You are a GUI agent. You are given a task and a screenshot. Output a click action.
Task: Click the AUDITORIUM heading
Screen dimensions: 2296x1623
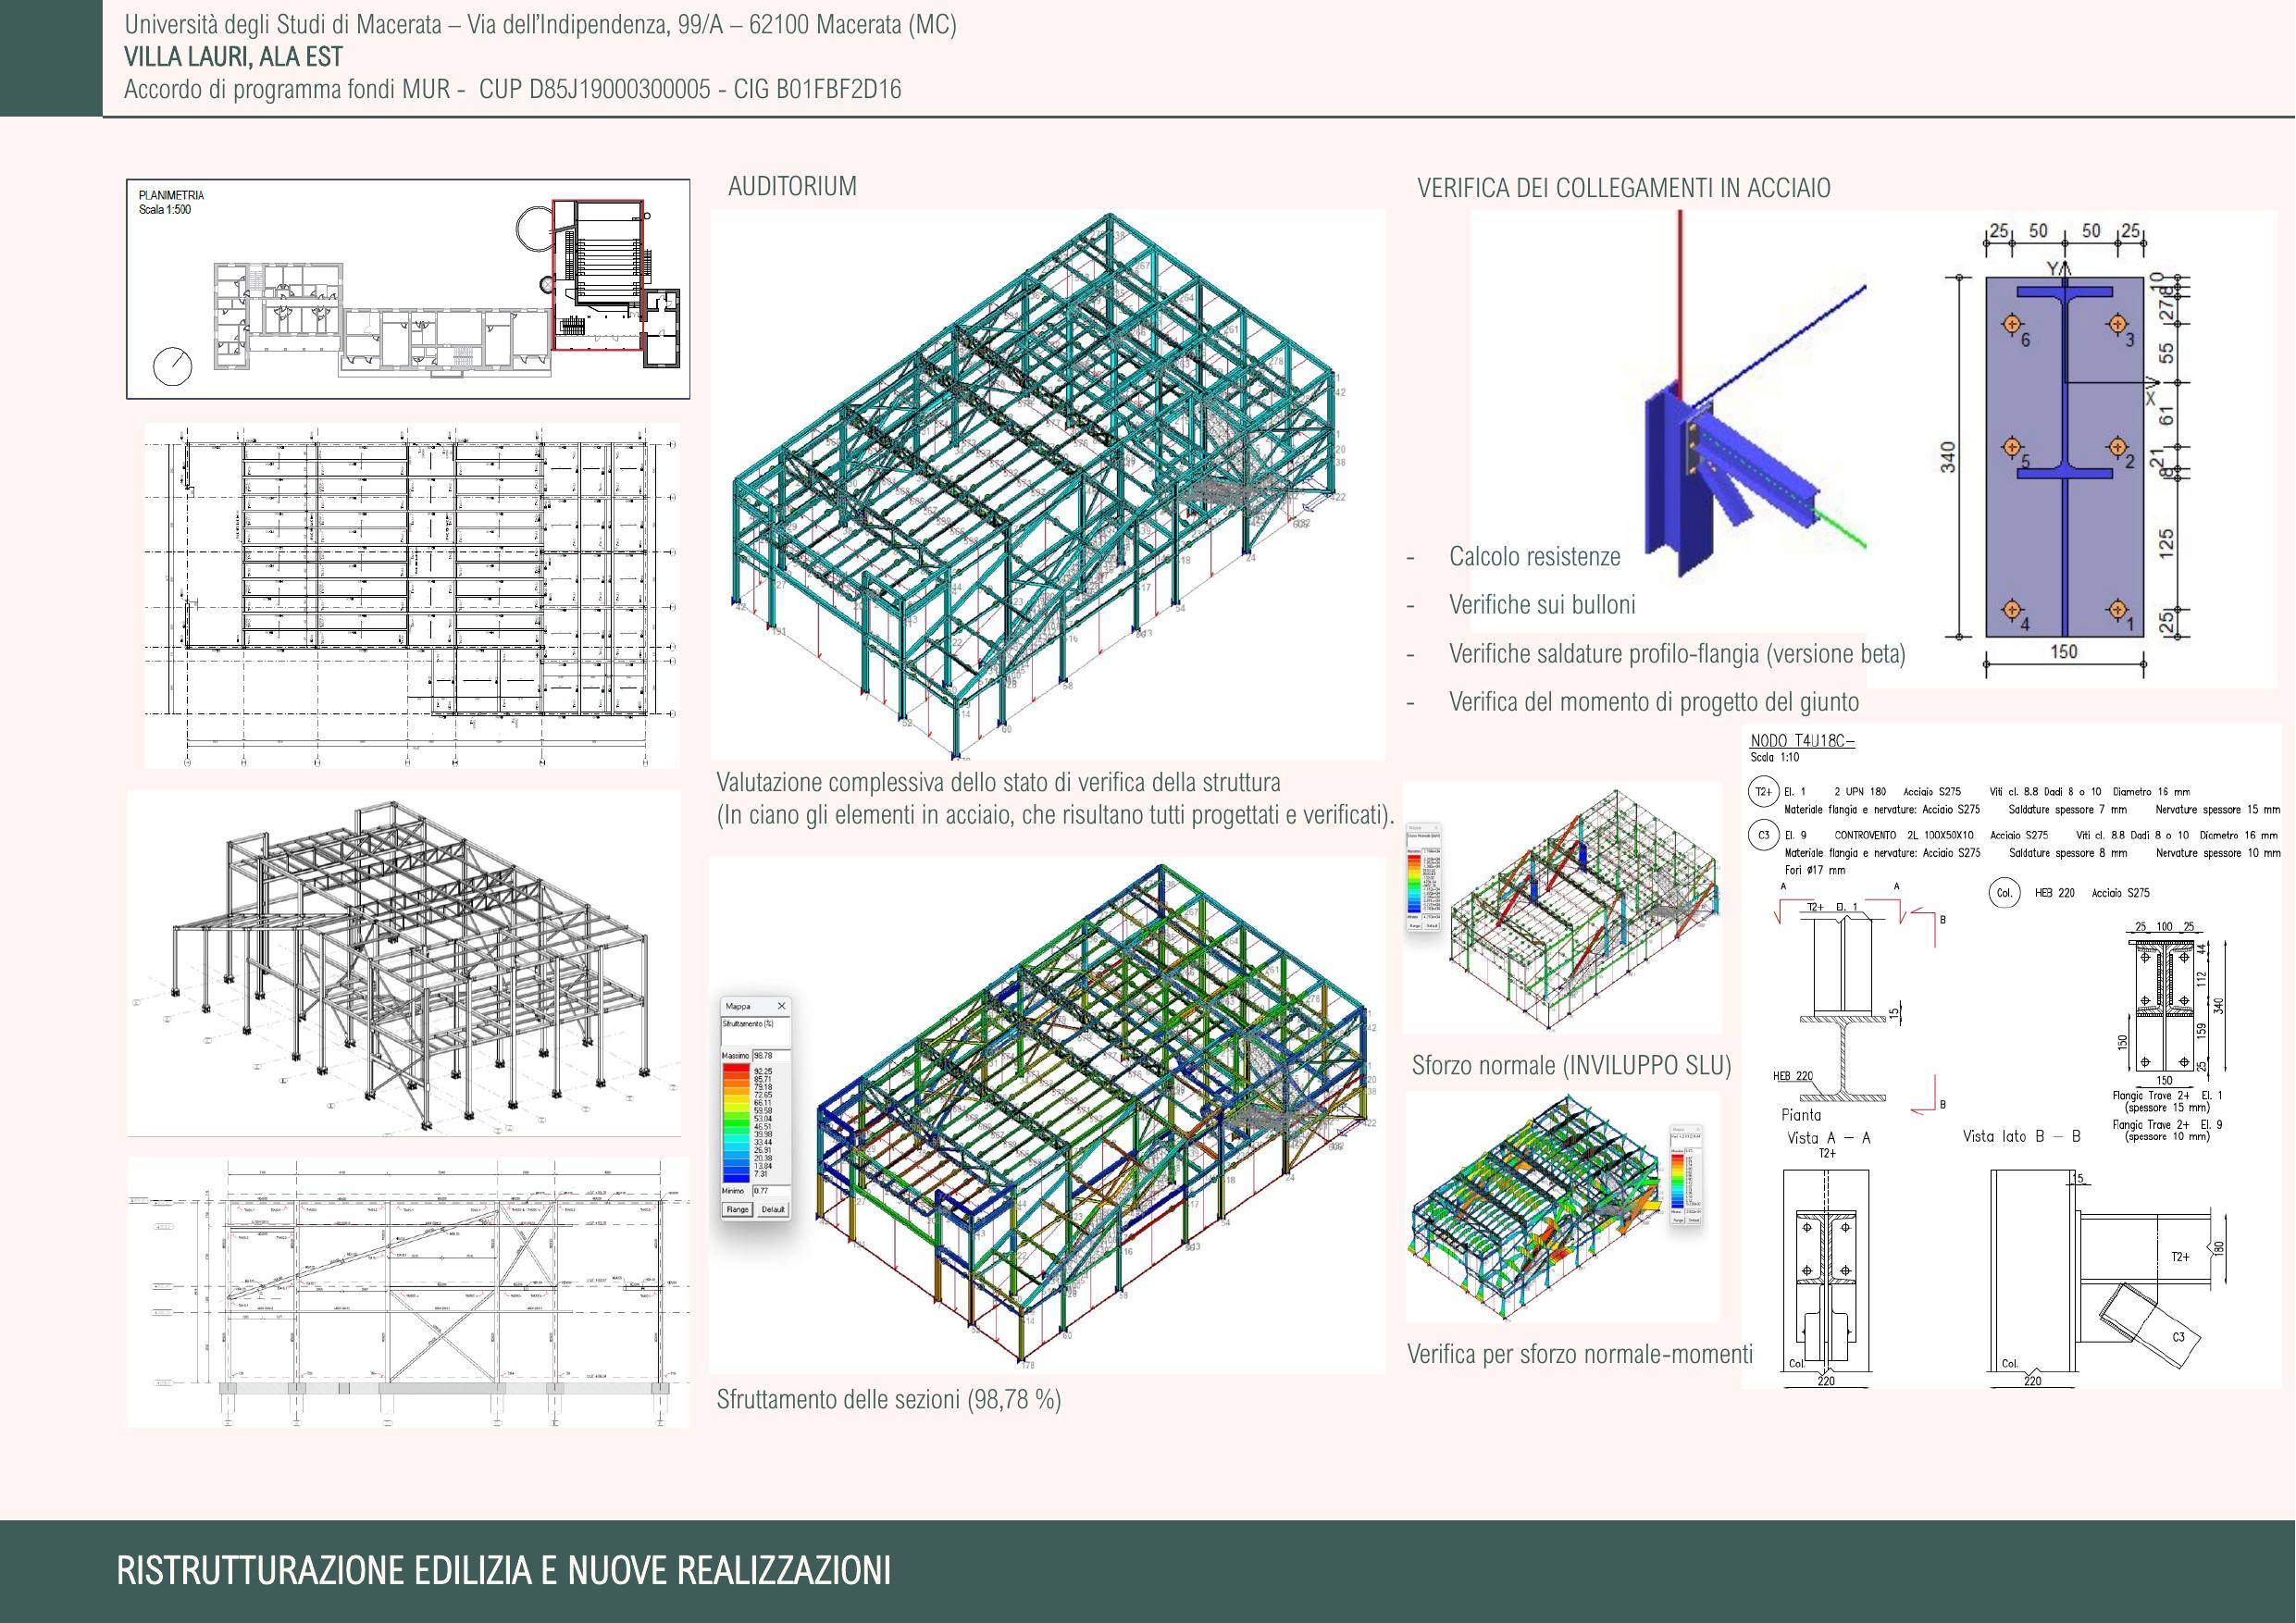coord(792,186)
